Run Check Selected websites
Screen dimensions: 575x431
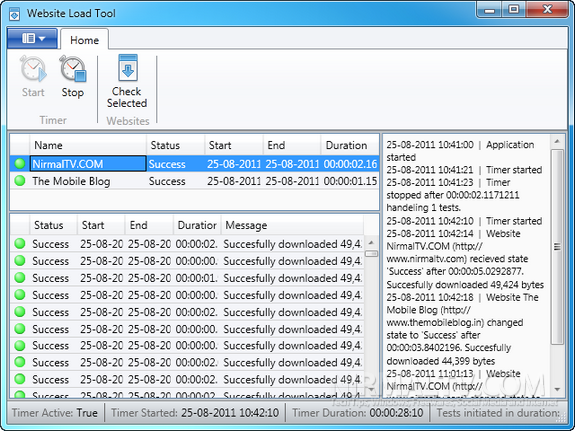pyautogui.click(x=127, y=81)
